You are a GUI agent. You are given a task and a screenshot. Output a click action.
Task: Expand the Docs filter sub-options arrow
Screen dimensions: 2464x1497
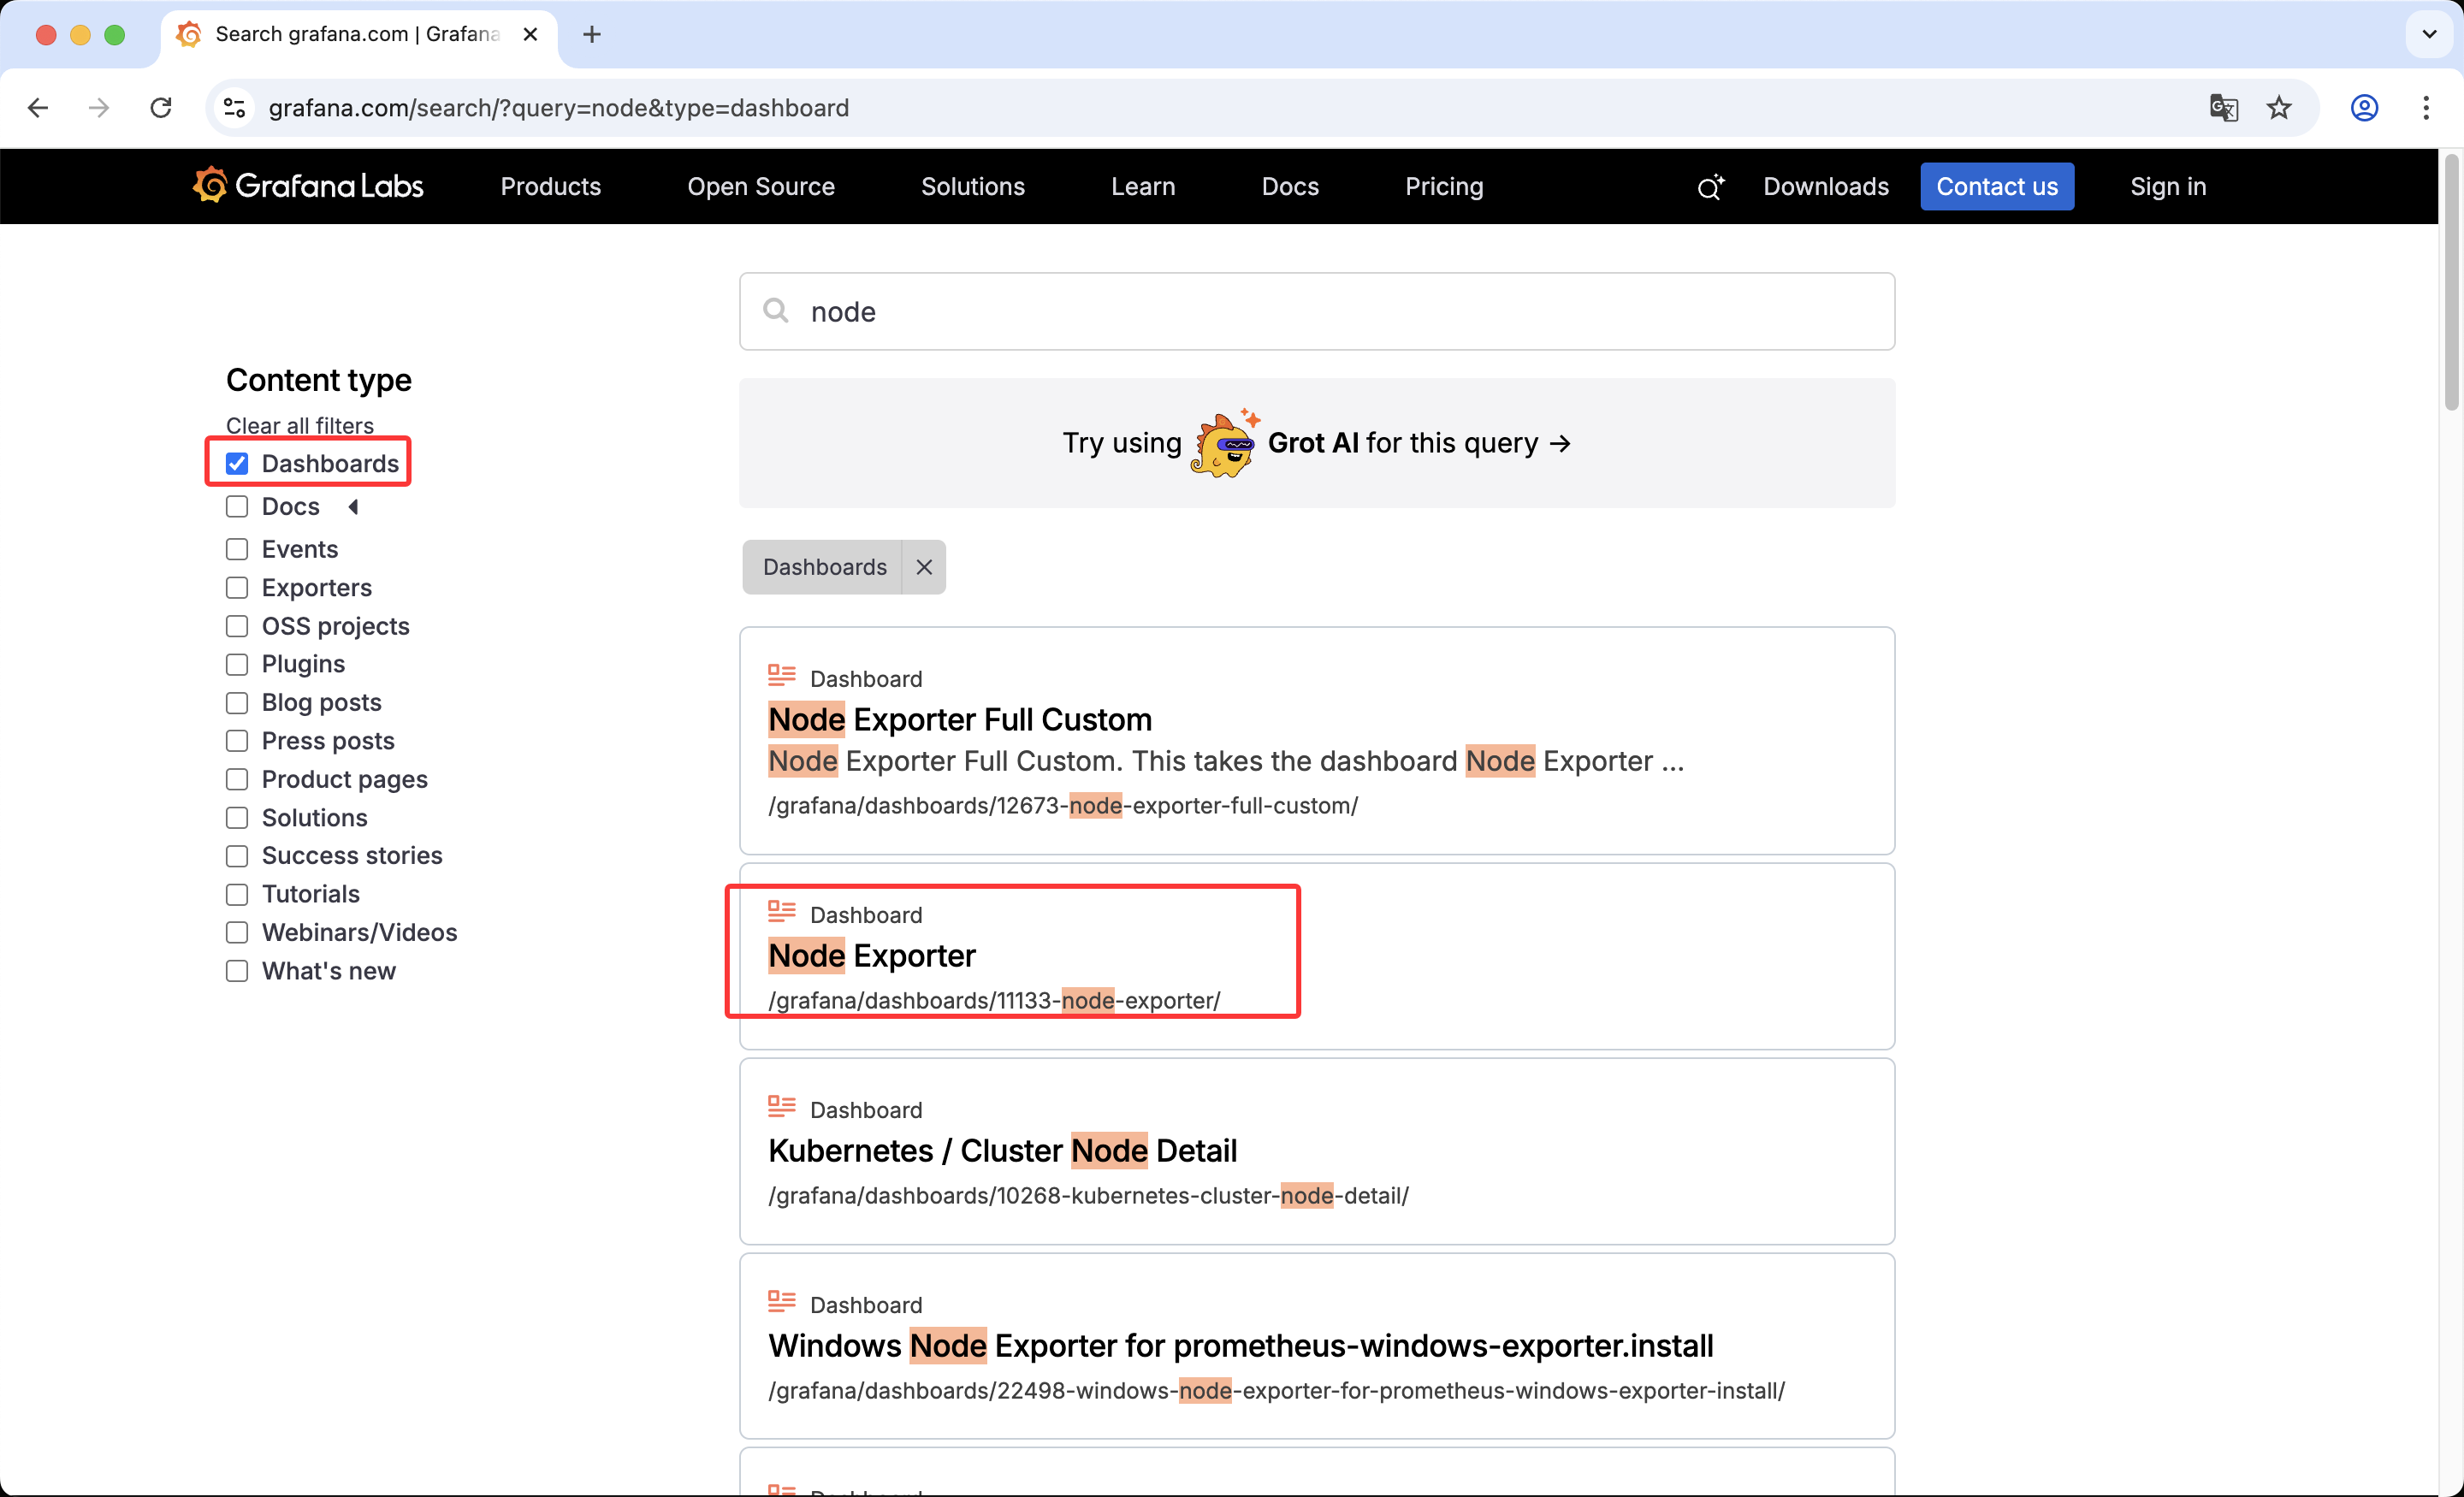(x=353, y=507)
